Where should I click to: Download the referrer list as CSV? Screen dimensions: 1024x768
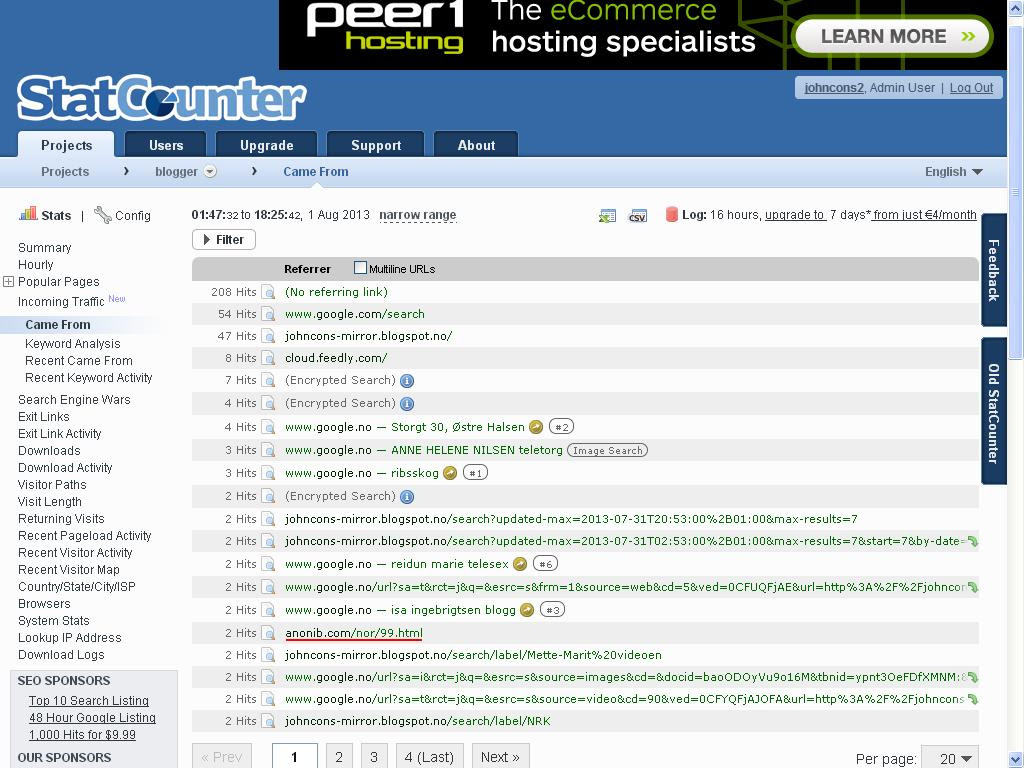click(637, 216)
